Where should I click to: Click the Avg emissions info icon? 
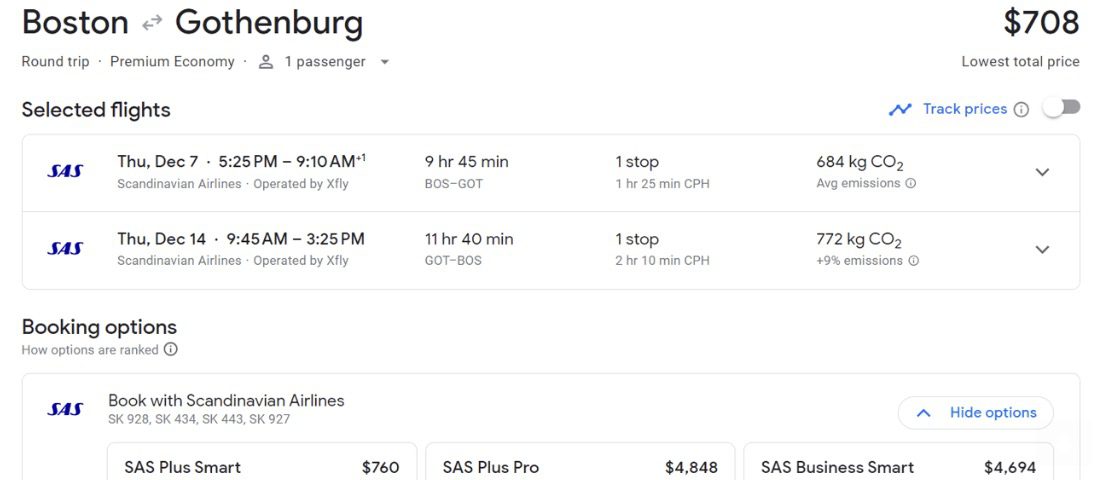pos(910,184)
